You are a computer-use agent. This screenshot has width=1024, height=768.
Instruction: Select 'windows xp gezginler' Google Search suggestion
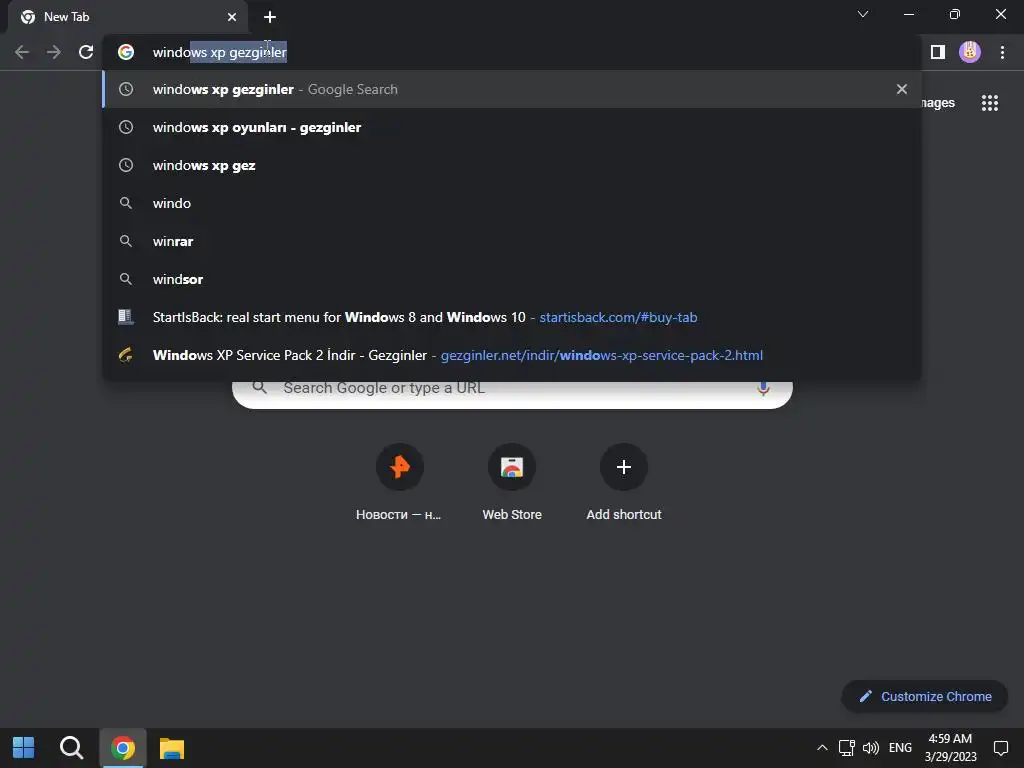click(x=512, y=89)
